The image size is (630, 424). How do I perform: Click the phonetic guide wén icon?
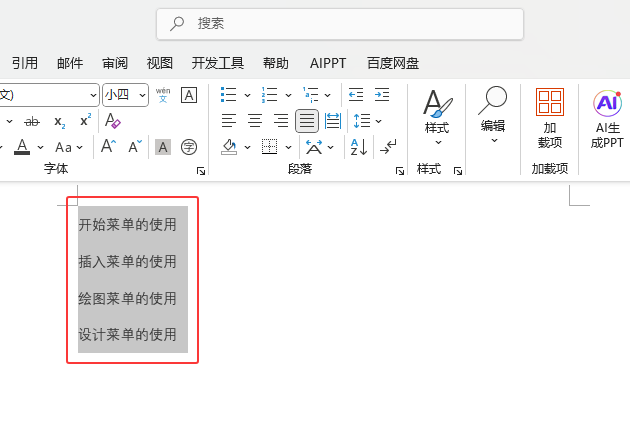pos(163,95)
